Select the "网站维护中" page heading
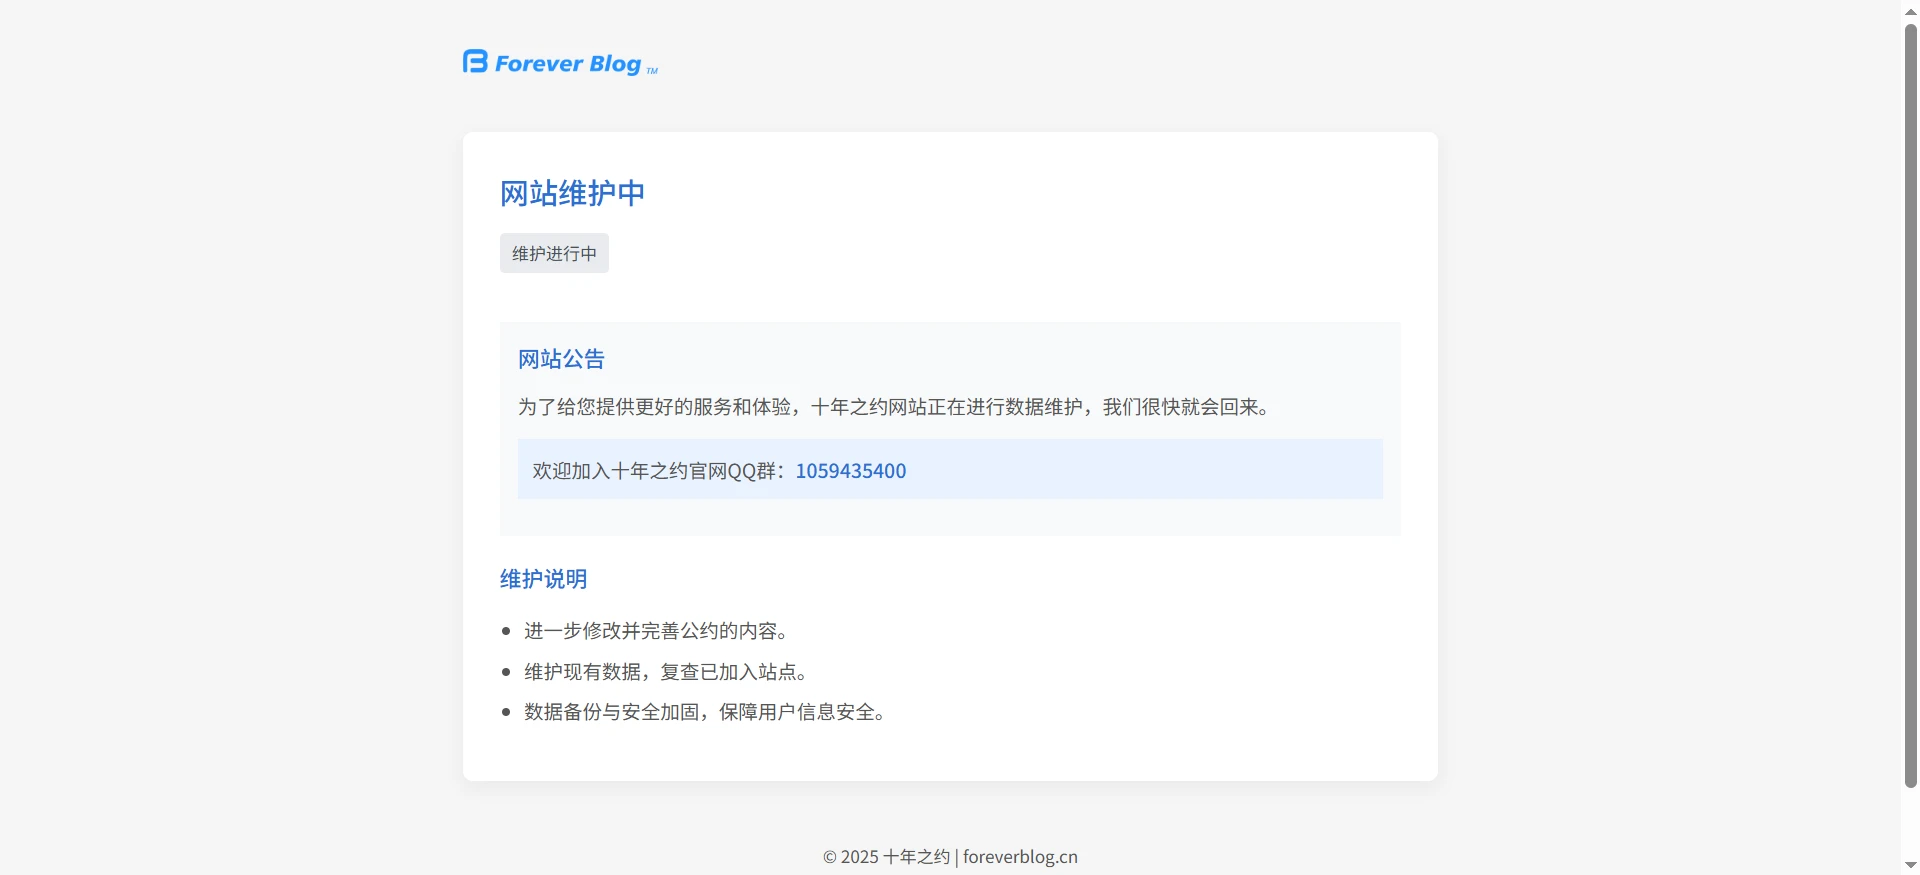The image size is (1920, 875). pyautogui.click(x=572, y=193)
